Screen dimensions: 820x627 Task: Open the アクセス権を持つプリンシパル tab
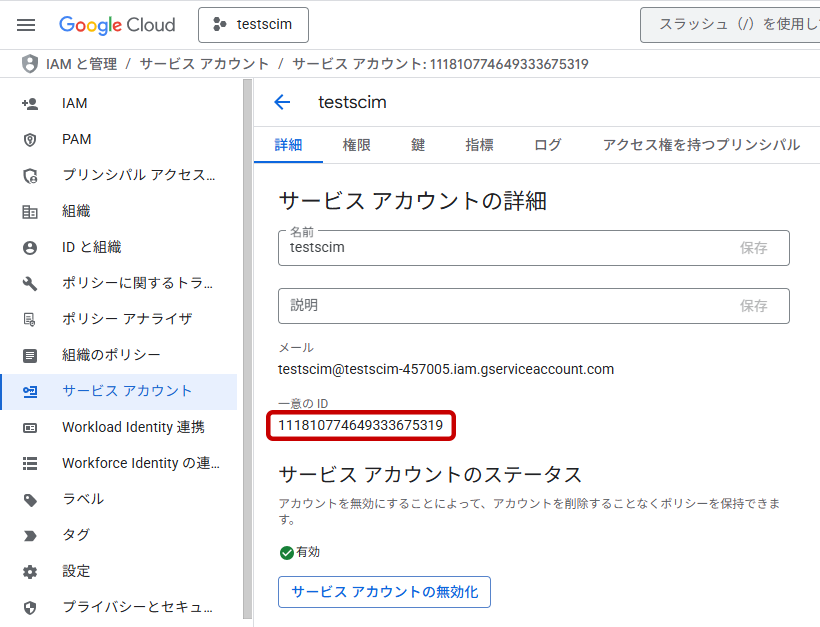tap(701, 145)
